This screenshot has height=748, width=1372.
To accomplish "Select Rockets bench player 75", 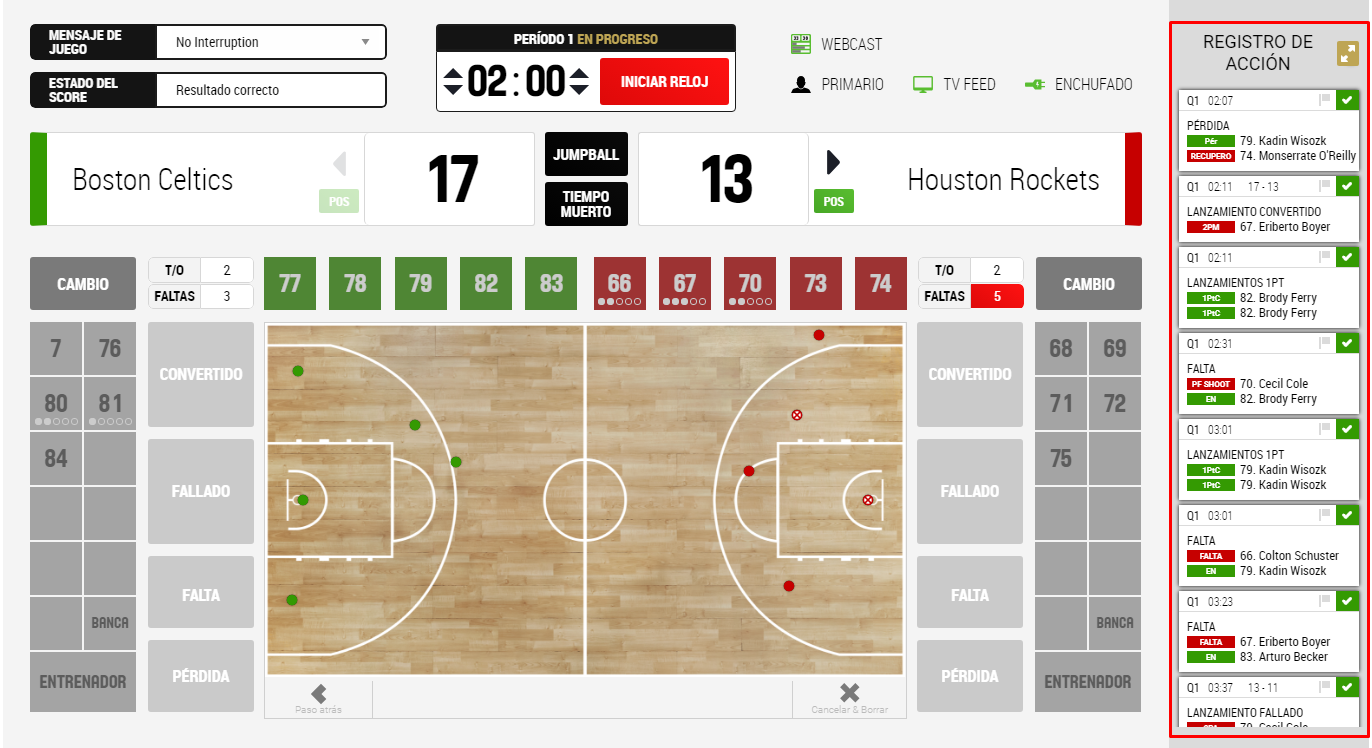I will [1061, 459].
